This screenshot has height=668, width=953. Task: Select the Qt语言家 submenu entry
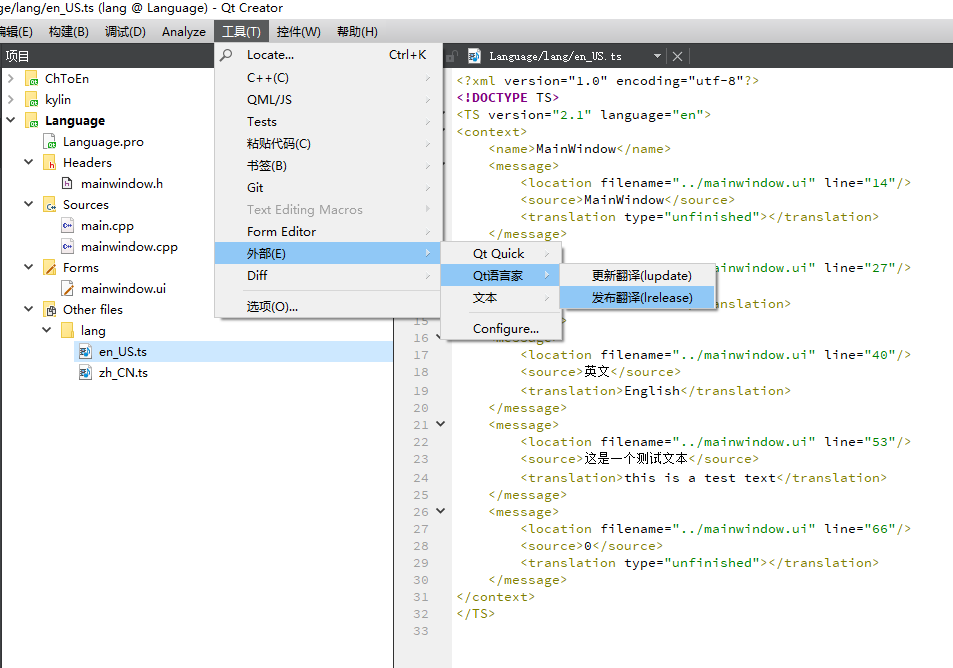click(501, 275)
